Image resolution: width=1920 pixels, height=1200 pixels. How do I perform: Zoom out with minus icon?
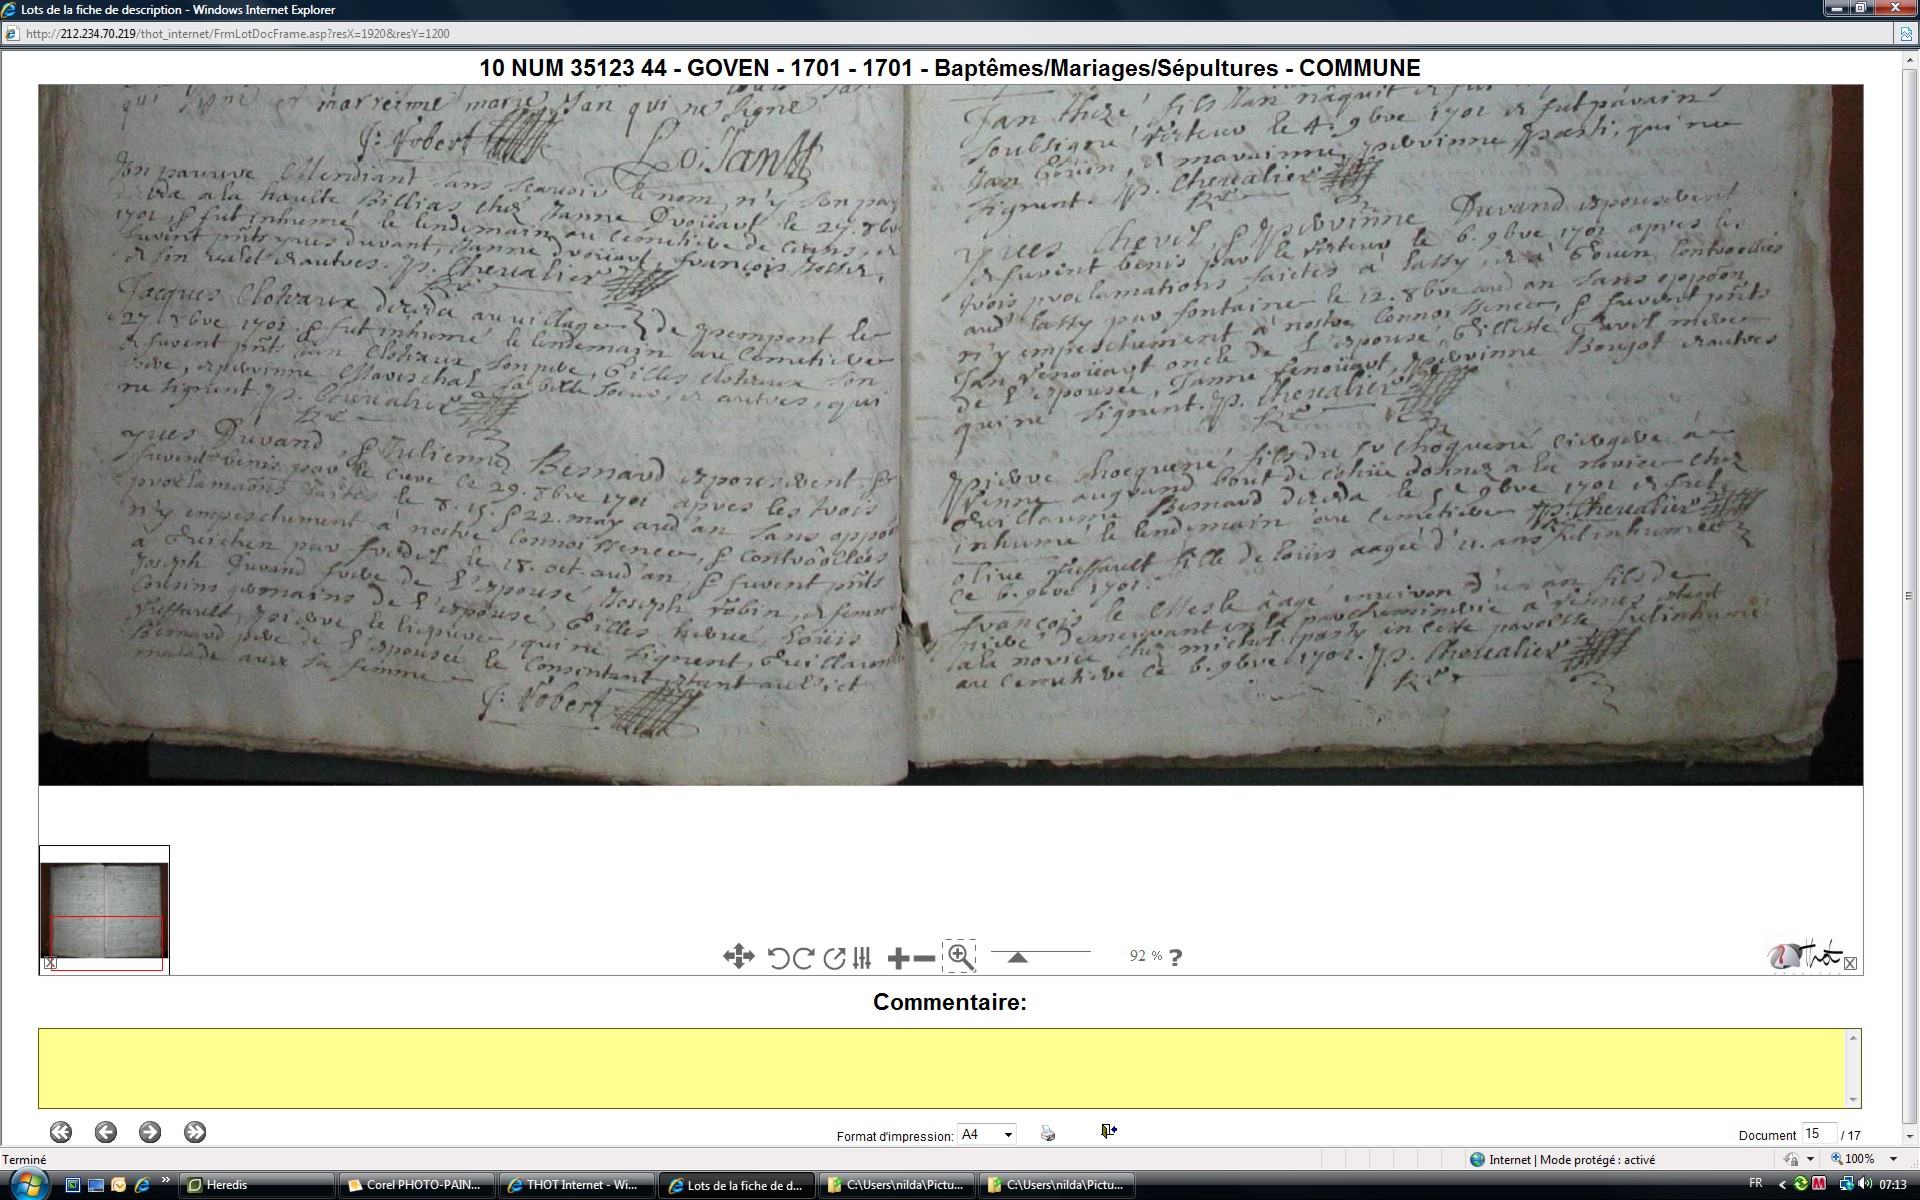coord(925,958)
